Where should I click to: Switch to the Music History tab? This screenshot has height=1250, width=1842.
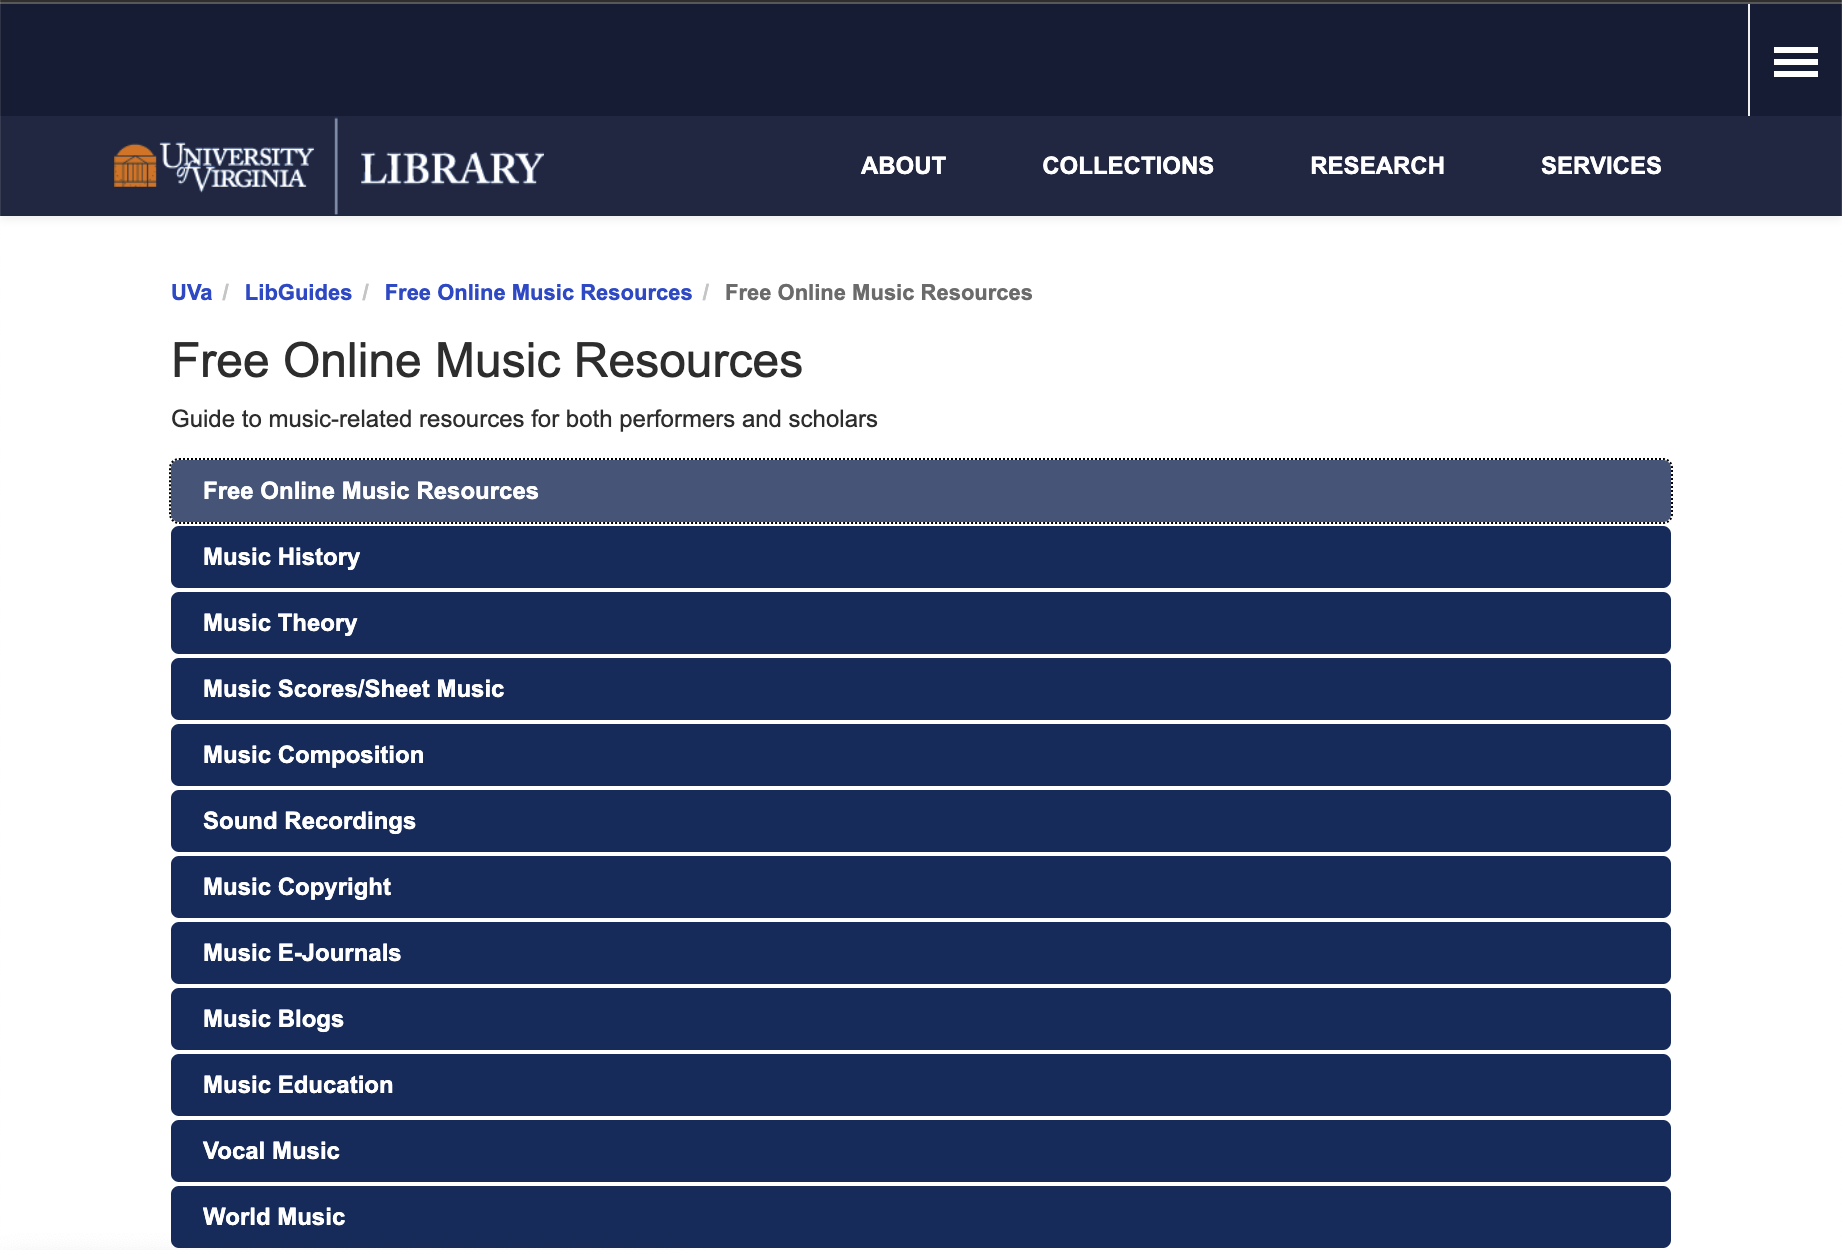coord(921,557)
